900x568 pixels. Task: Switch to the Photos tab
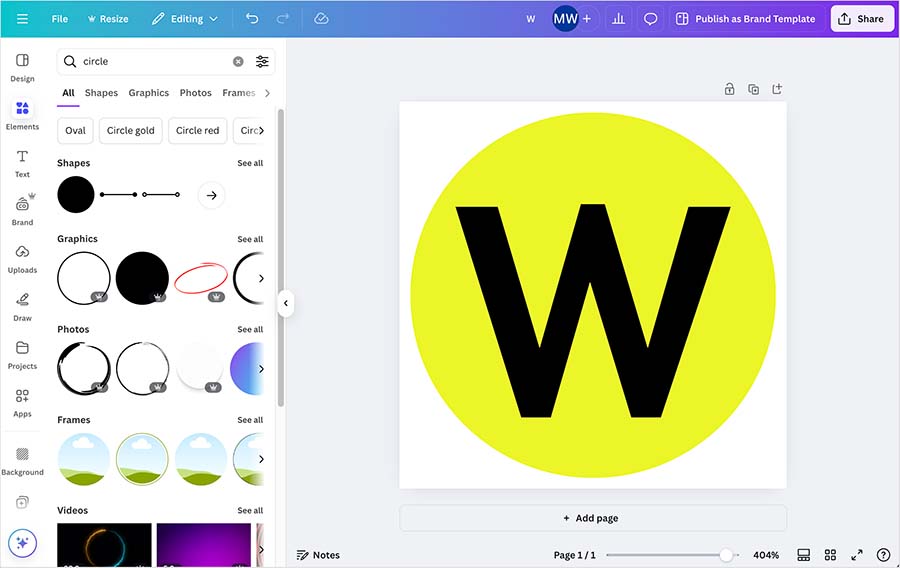pos(195,93)
